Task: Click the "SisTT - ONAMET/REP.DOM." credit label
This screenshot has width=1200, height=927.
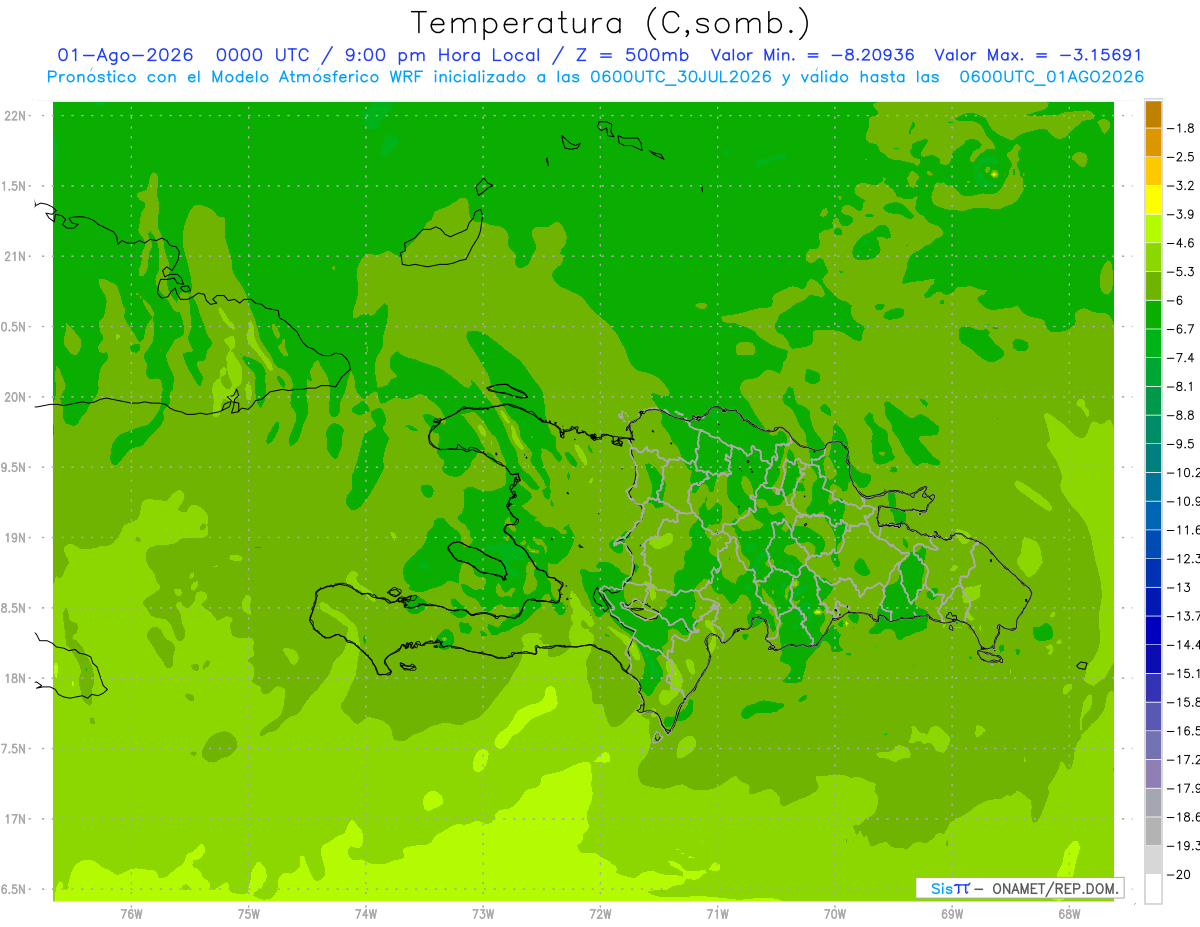Action: click(x=1020, y=888)
